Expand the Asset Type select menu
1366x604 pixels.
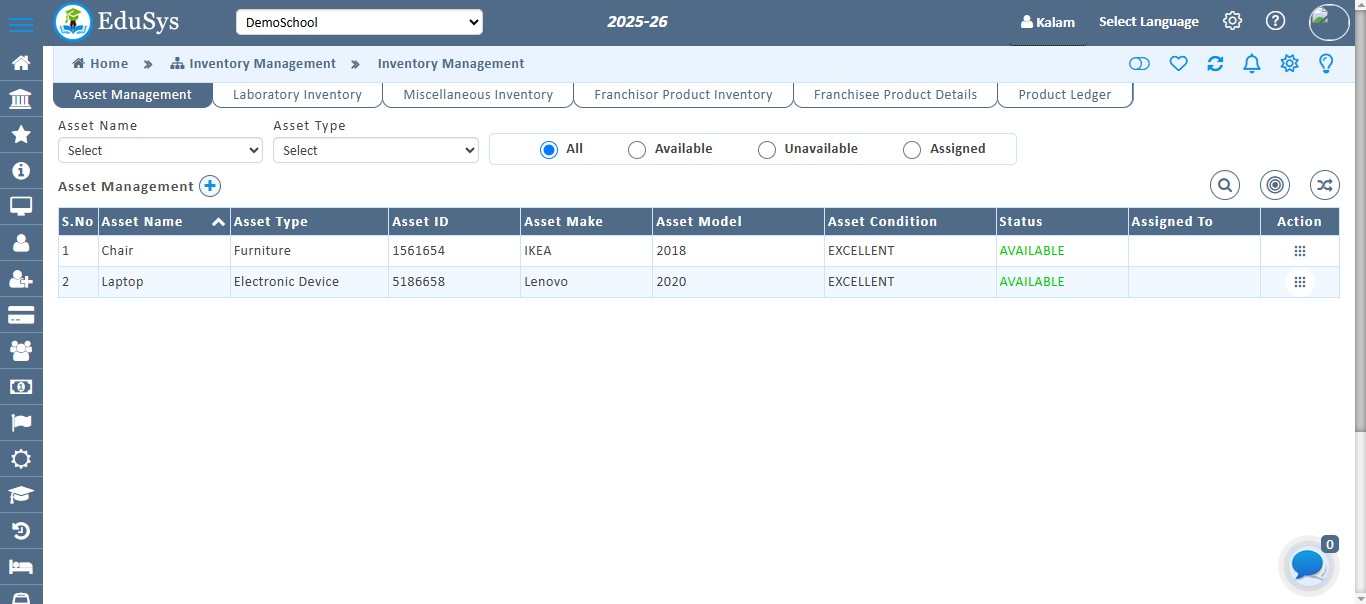[376, 149]
